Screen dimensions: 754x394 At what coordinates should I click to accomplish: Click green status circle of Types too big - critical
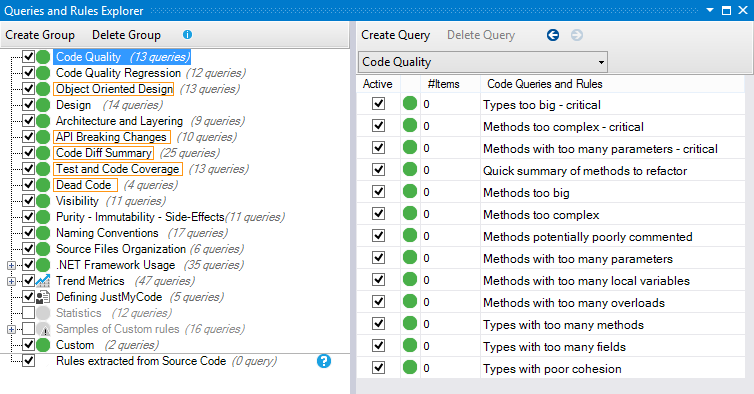pos(410,103)
